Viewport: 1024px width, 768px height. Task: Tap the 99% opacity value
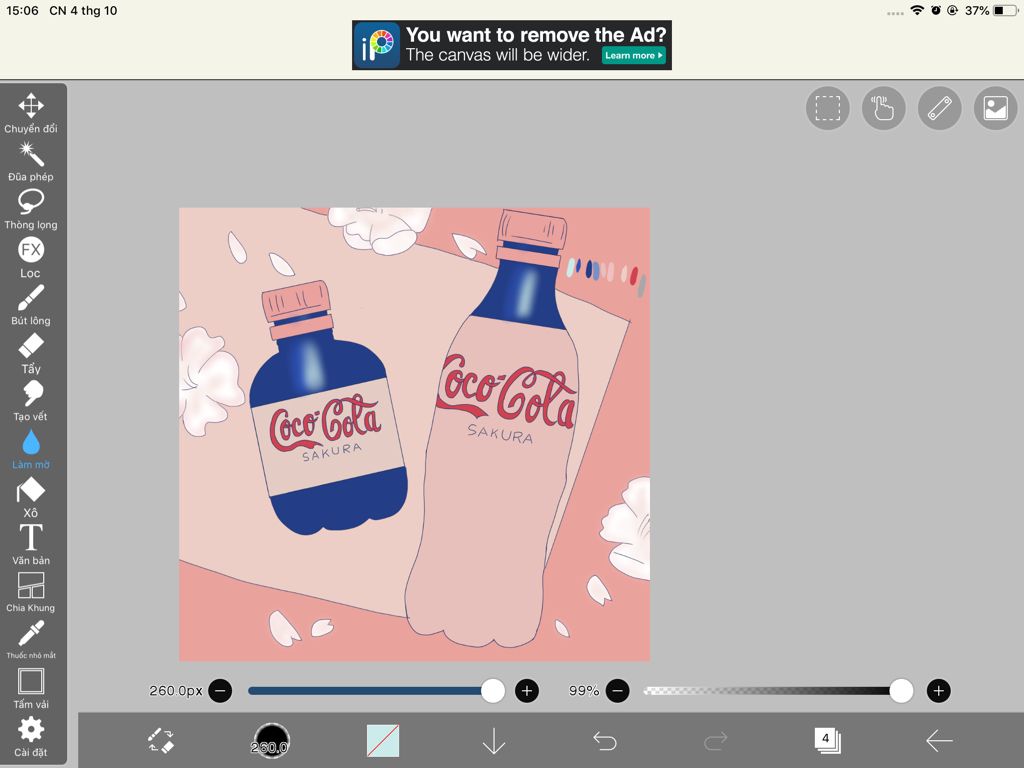pos(584,691)
